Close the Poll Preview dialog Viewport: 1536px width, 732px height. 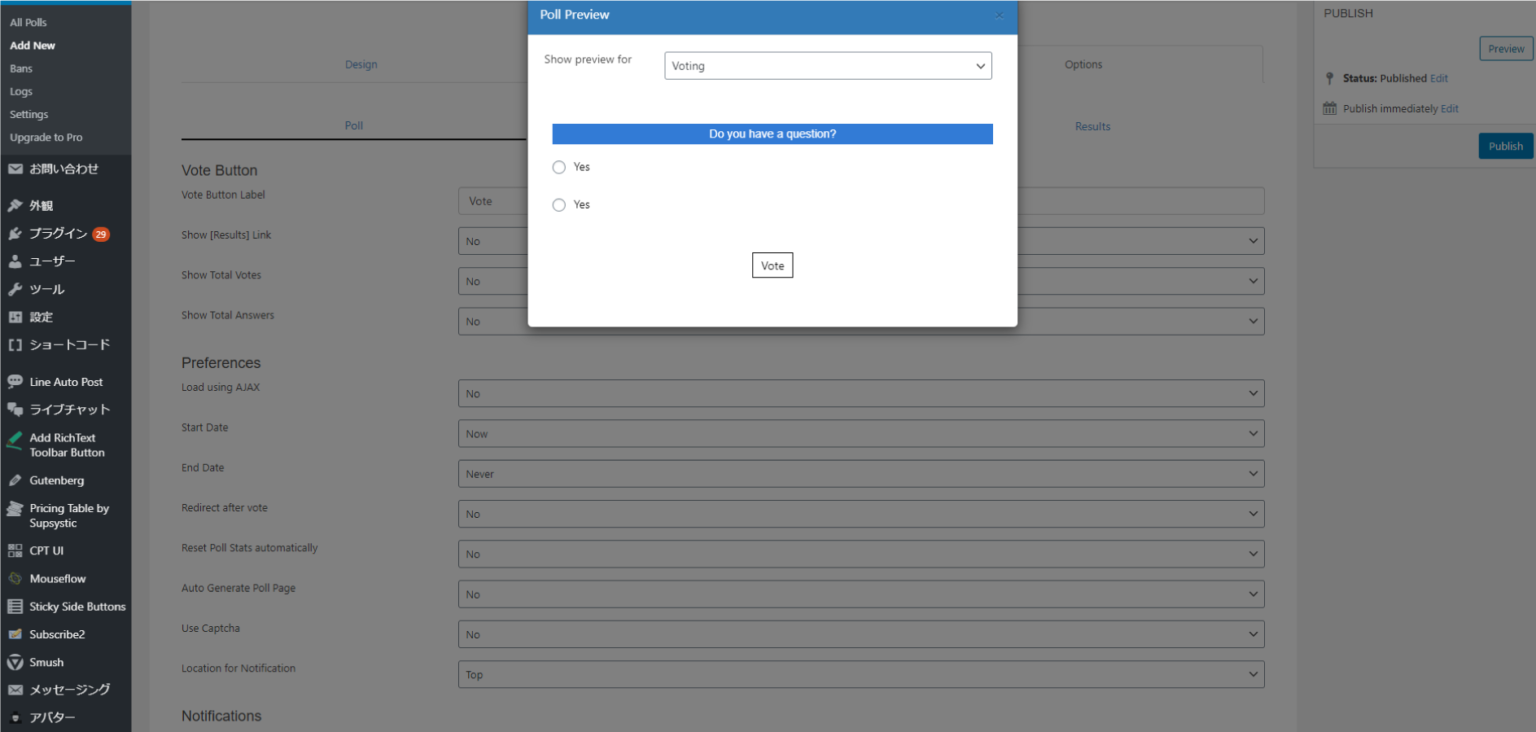[999, 15]
